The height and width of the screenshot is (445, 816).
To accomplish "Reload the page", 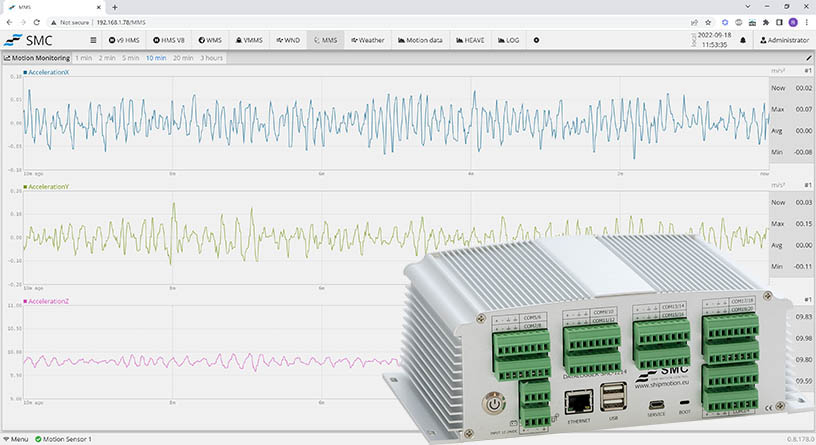I will click(x=36, y=22).
